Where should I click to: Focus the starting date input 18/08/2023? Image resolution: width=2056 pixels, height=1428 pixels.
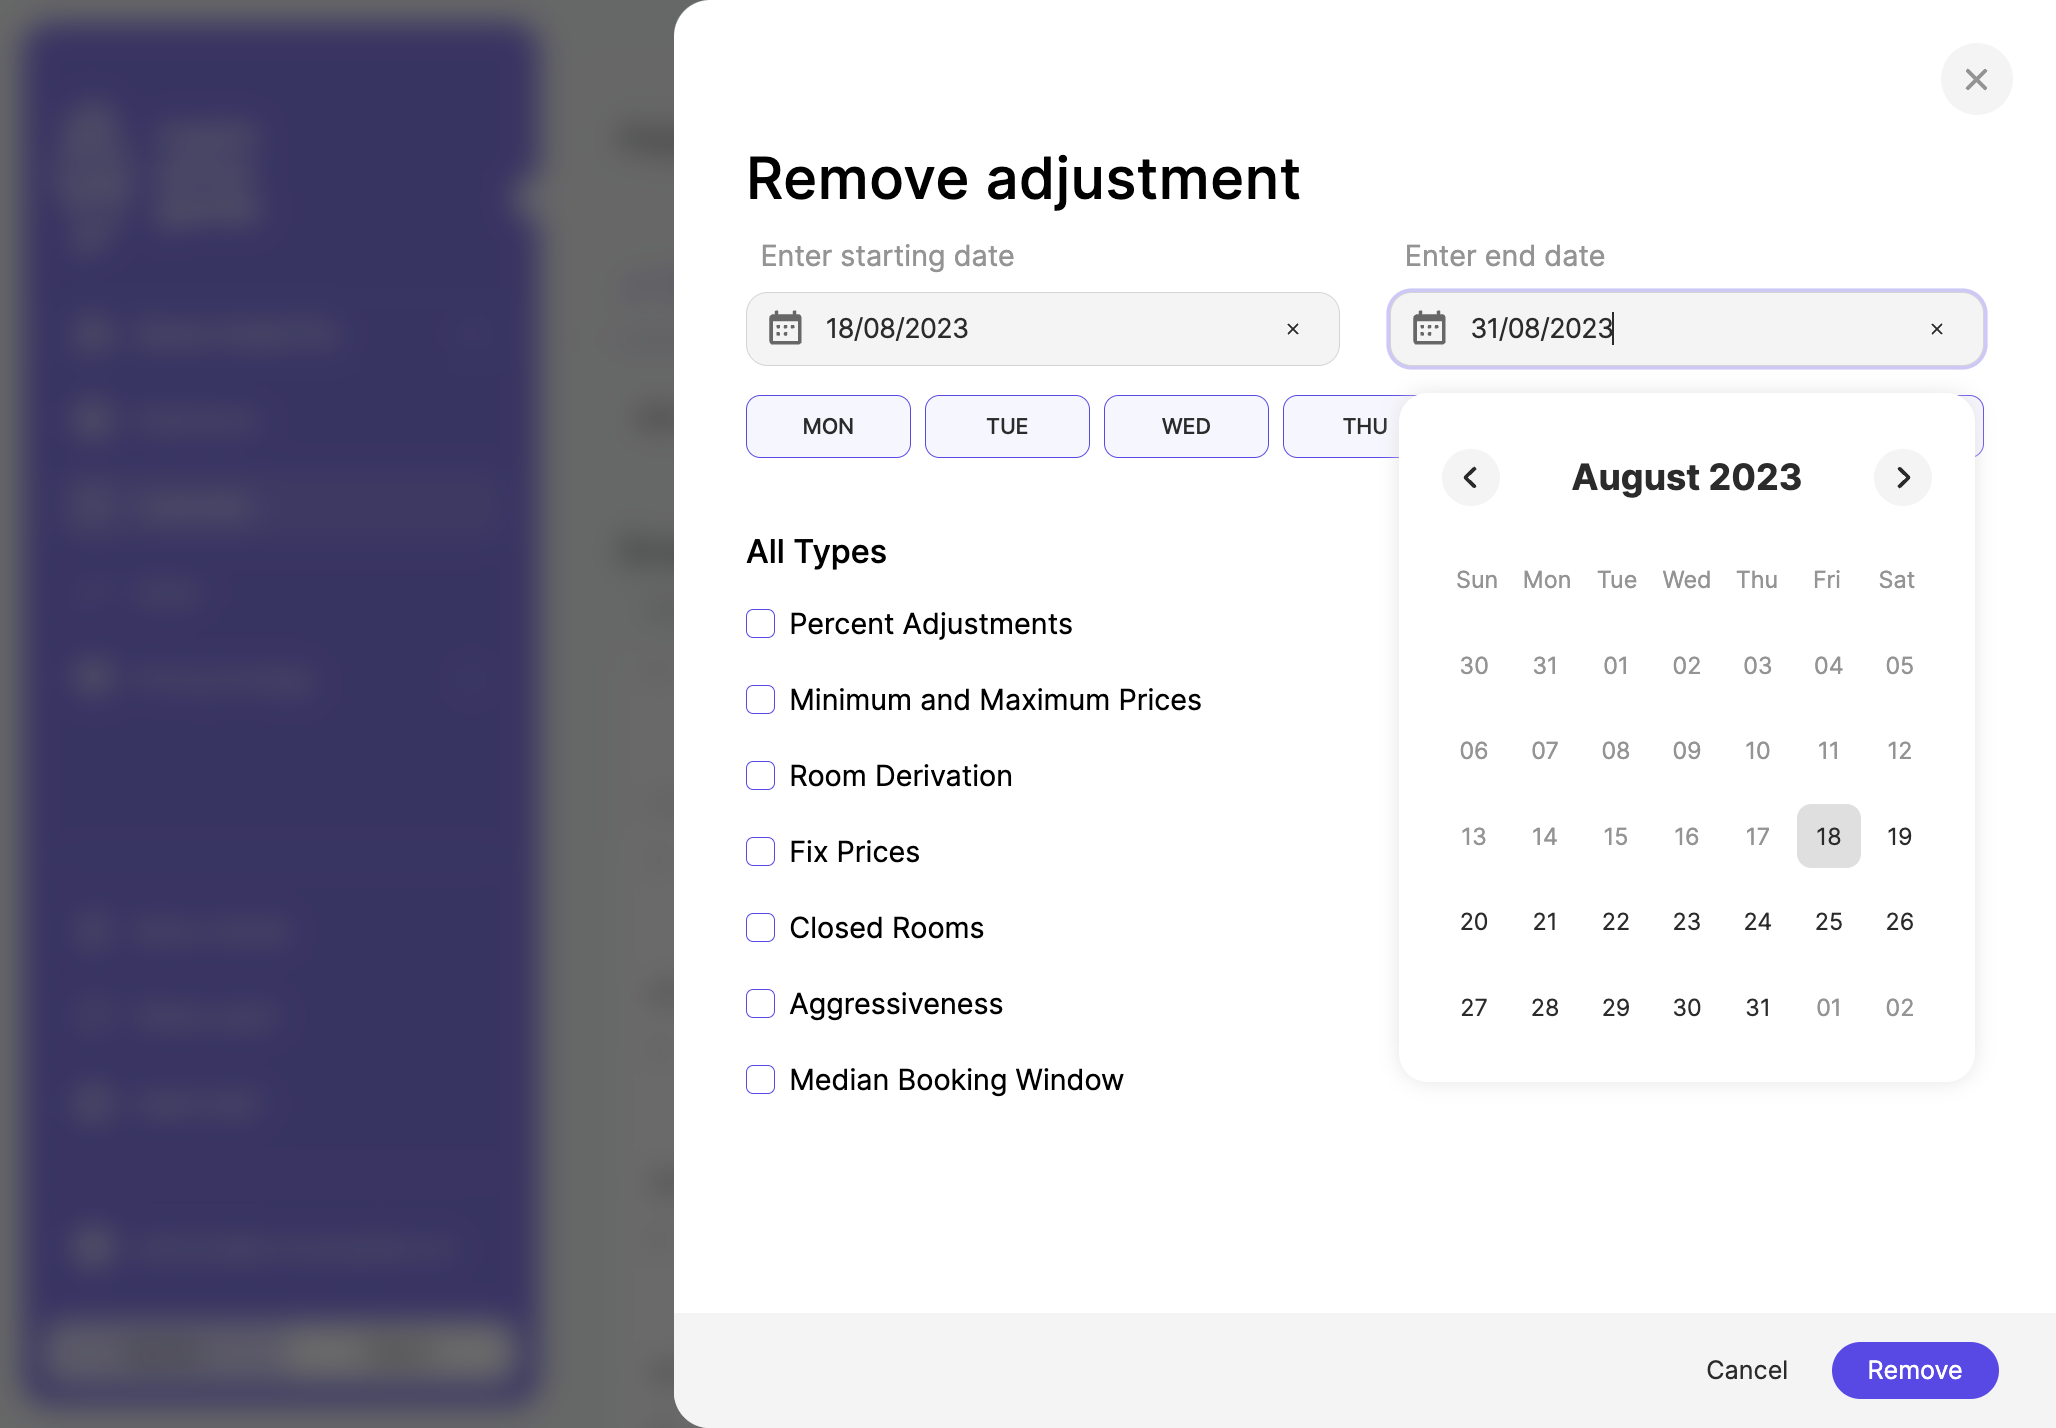point(1042,329)
